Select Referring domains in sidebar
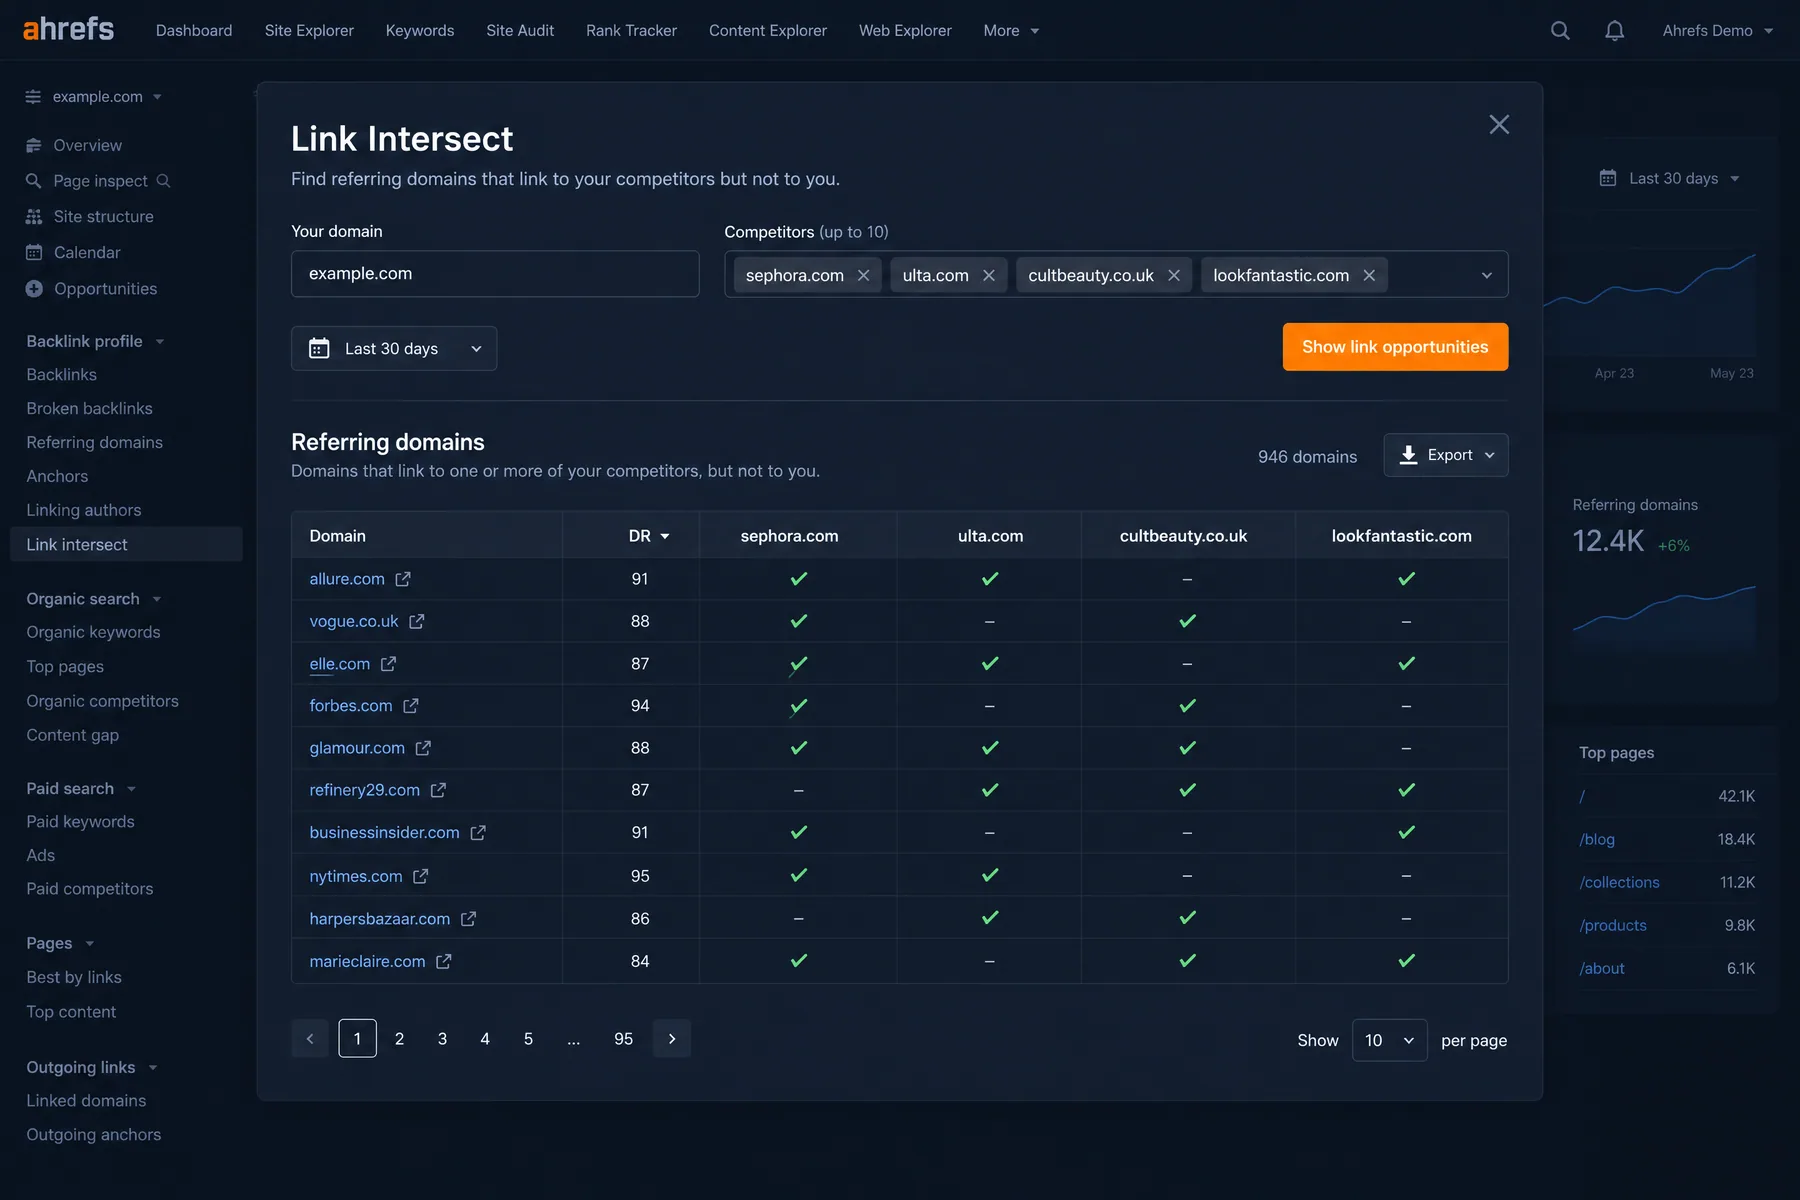This screenshot has height=1200, width=1800. click(x=94, y=442)
